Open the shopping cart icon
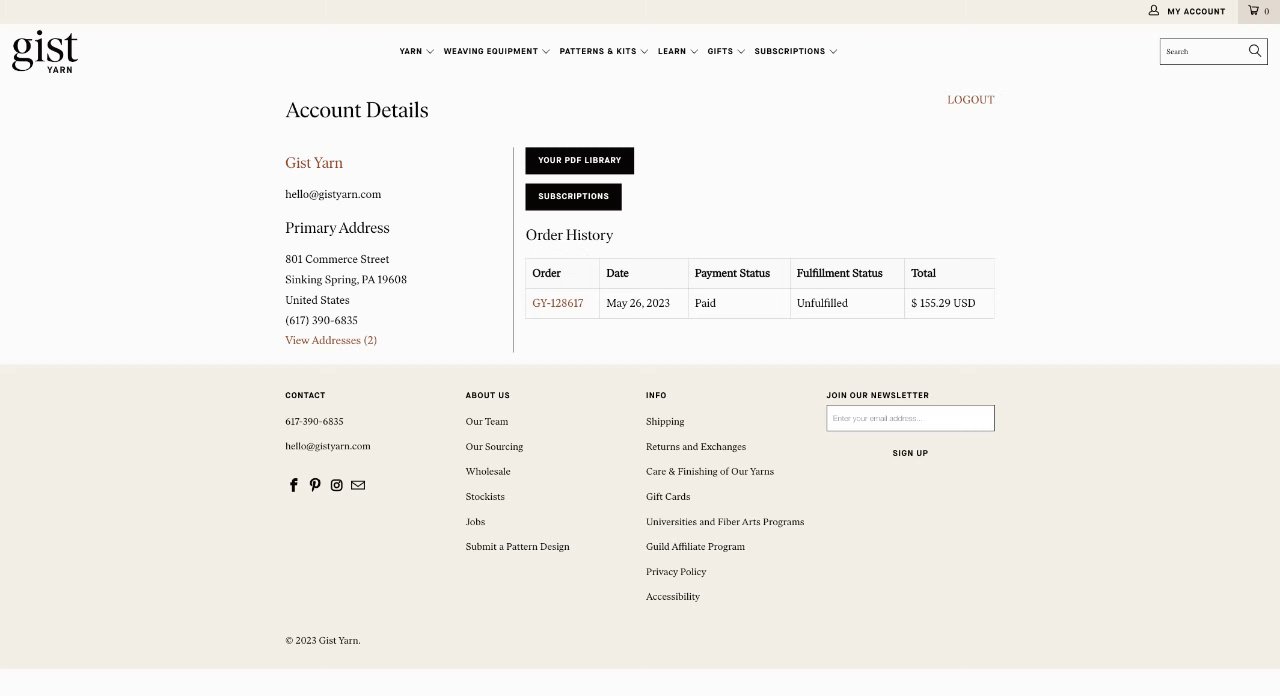 pos(1254,11)
